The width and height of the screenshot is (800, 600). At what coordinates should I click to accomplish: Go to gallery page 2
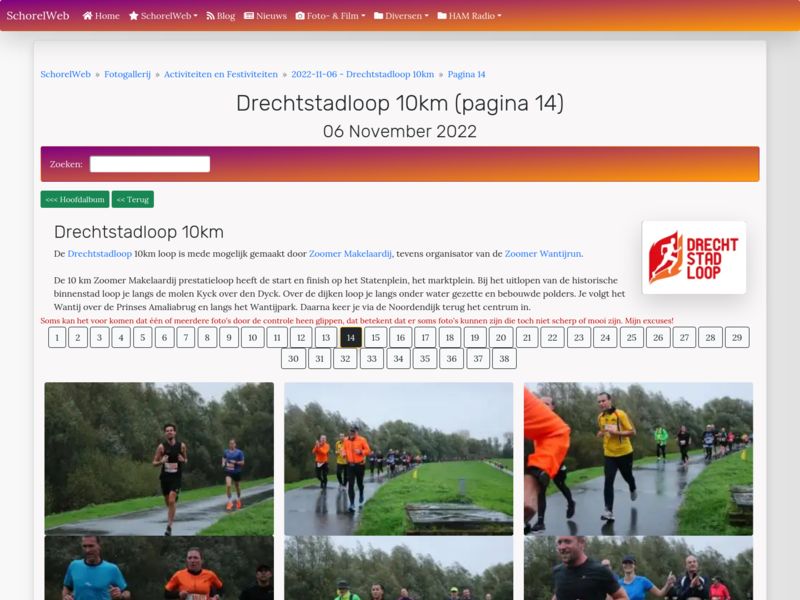pyautogui.click(x=78, y=337)
